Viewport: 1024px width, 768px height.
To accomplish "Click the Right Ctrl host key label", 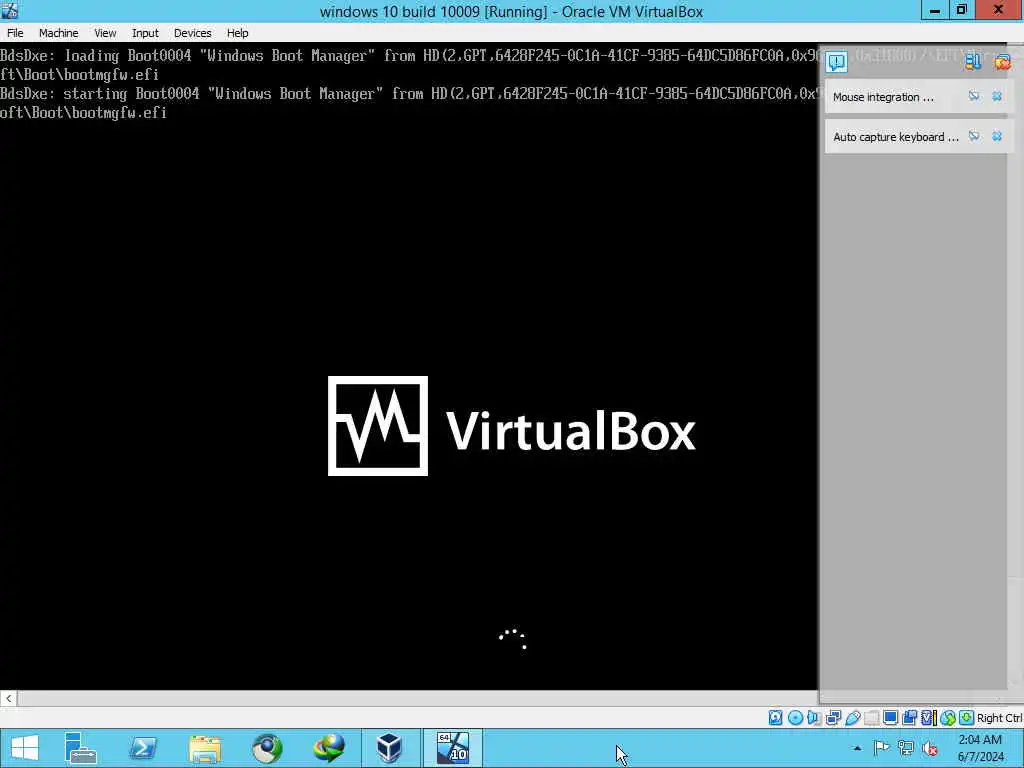I will [x=1000, y=718].
